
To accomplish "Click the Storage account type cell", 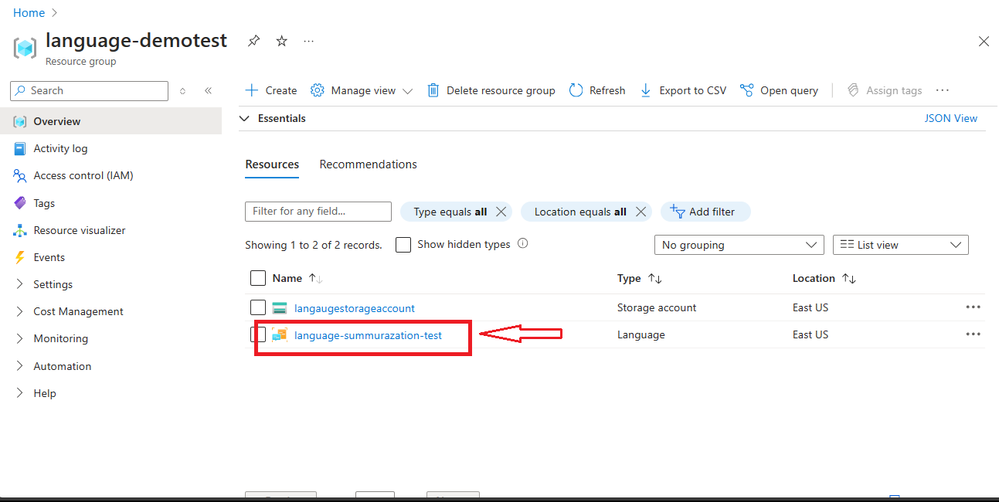I will click(x=656, y=308).
